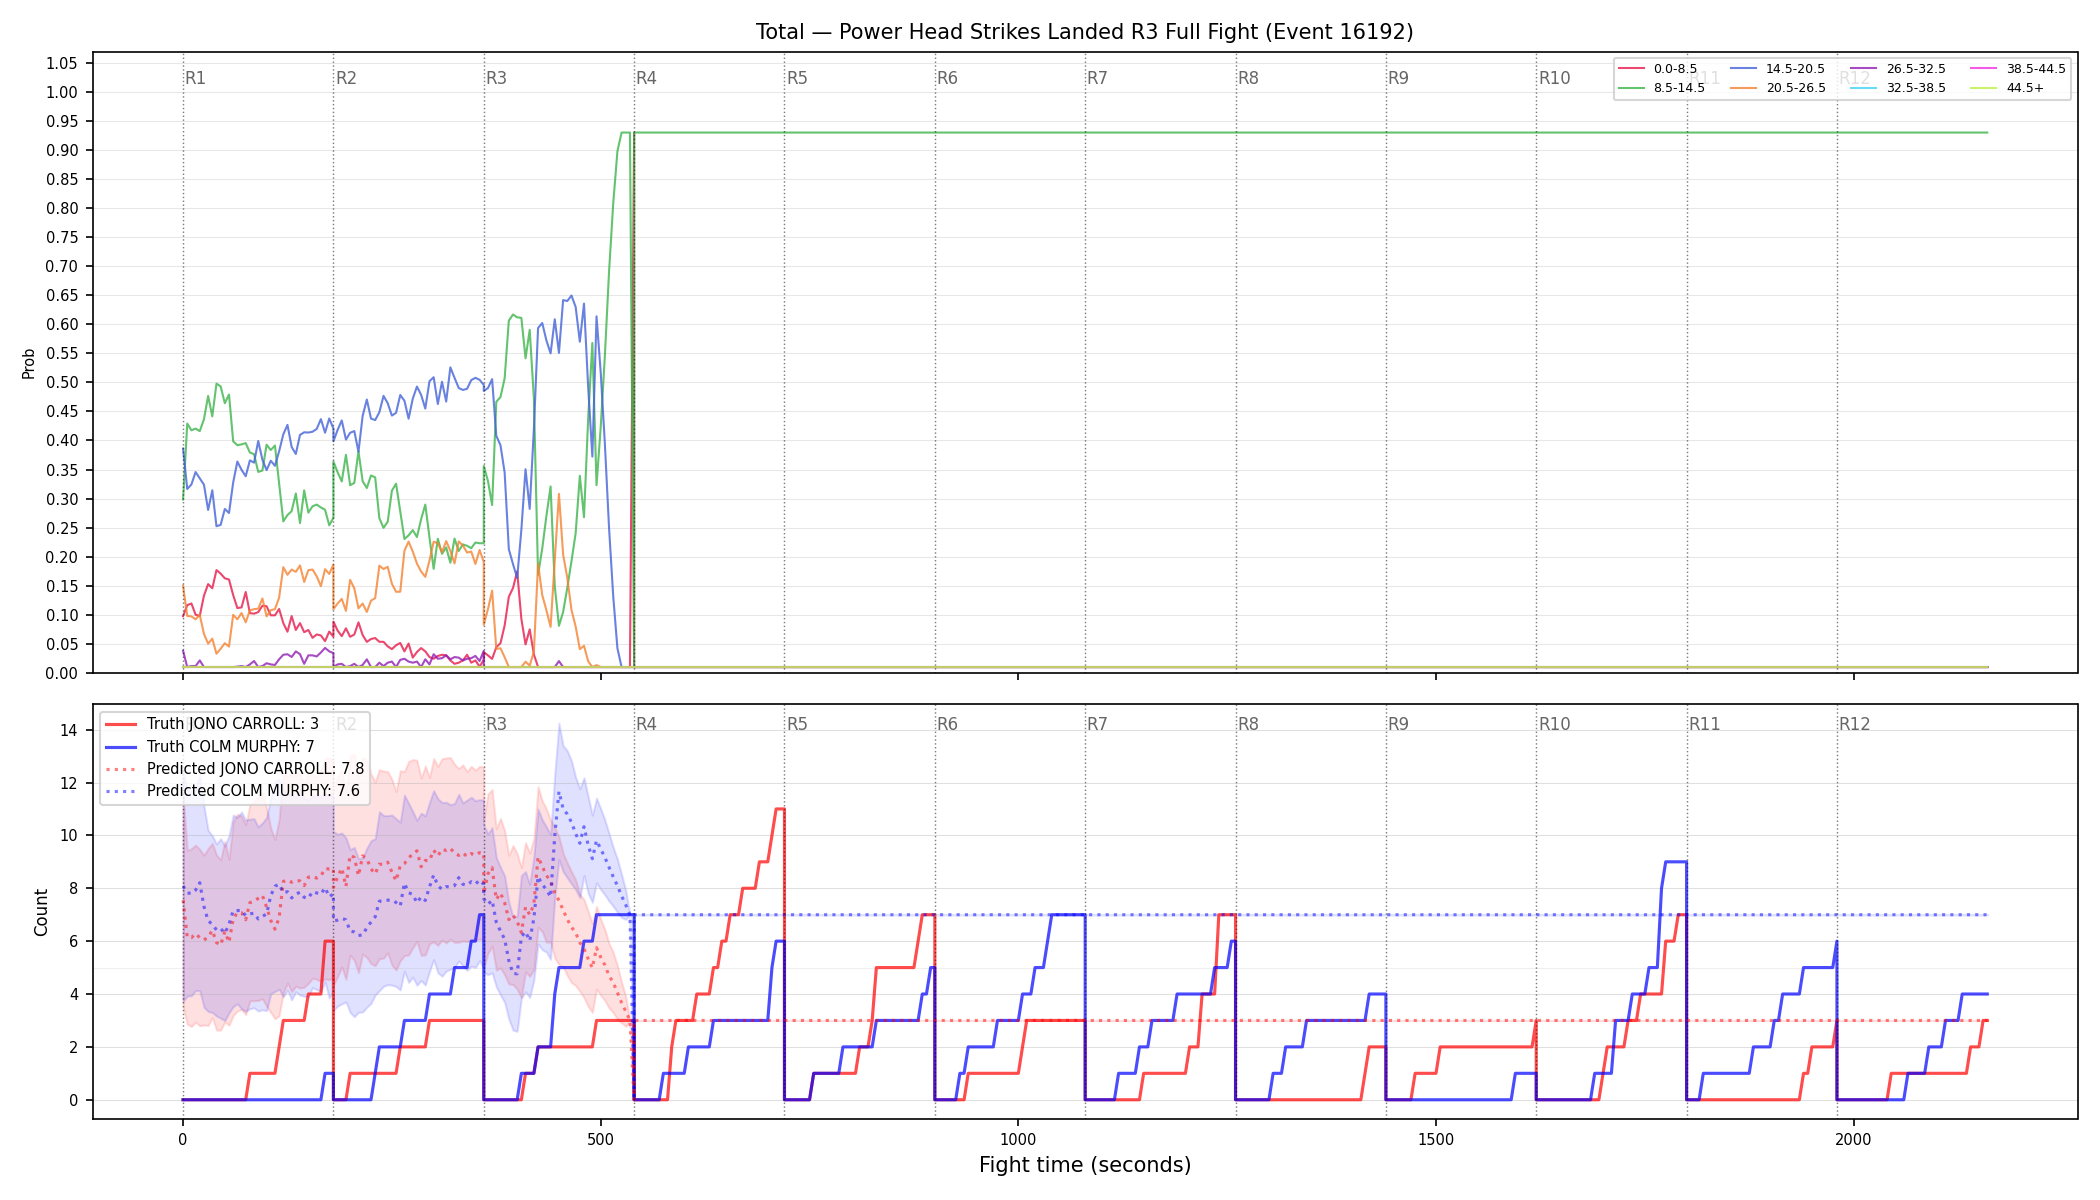Screen dimensions: 2100x1200
Task: Click the R7 label in the probability plot
Action: [1097, 78]
